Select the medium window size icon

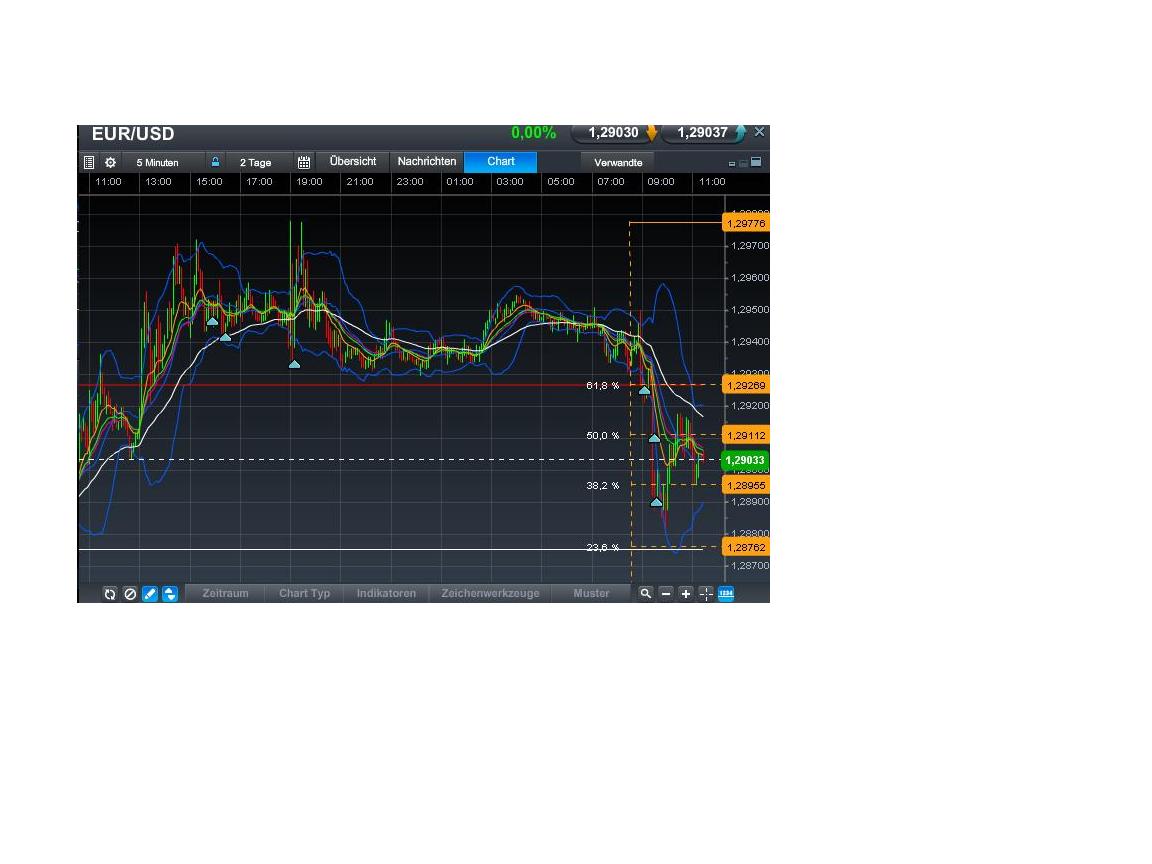(x=743, y=163)
